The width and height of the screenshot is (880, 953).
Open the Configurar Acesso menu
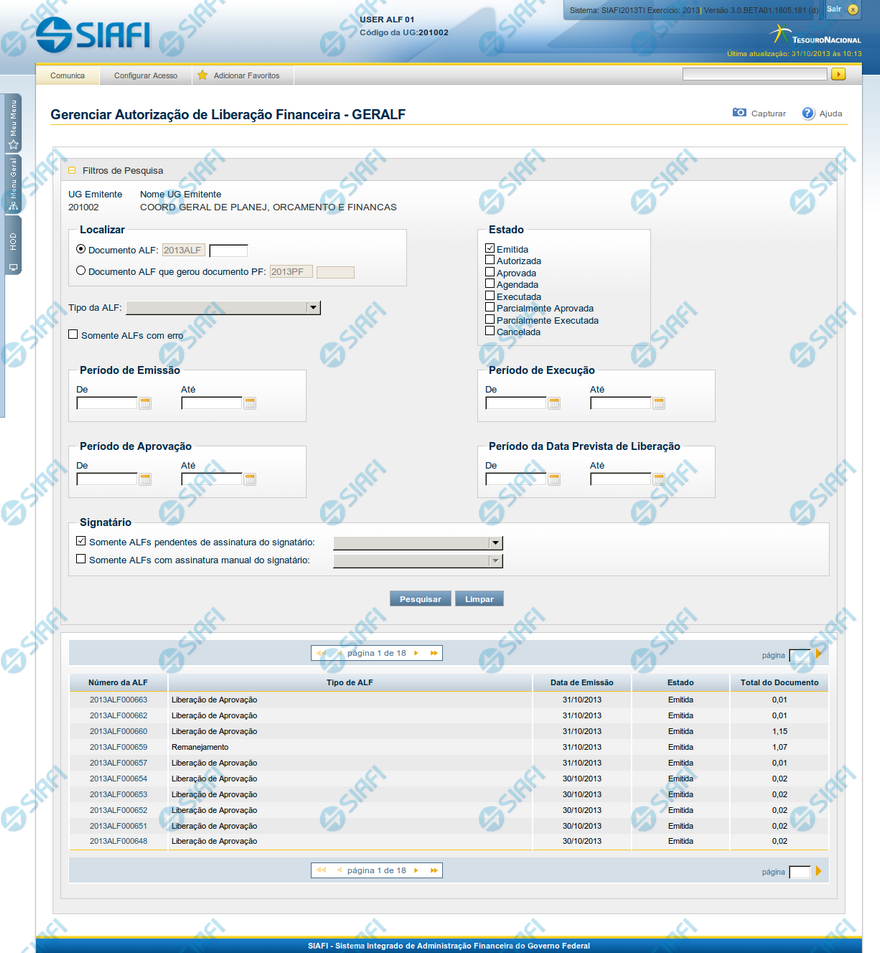[145, 75]
